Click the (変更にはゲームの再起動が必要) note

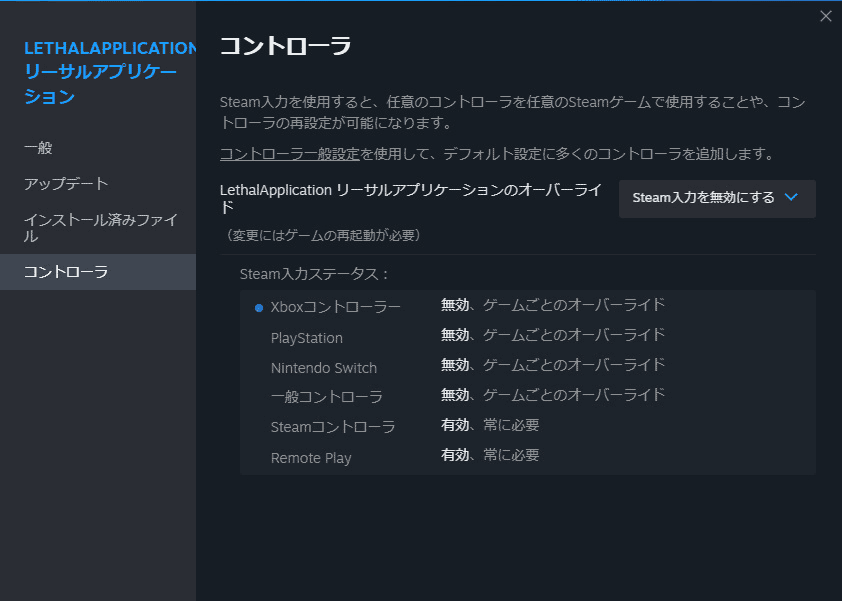[x=323, y=235]
